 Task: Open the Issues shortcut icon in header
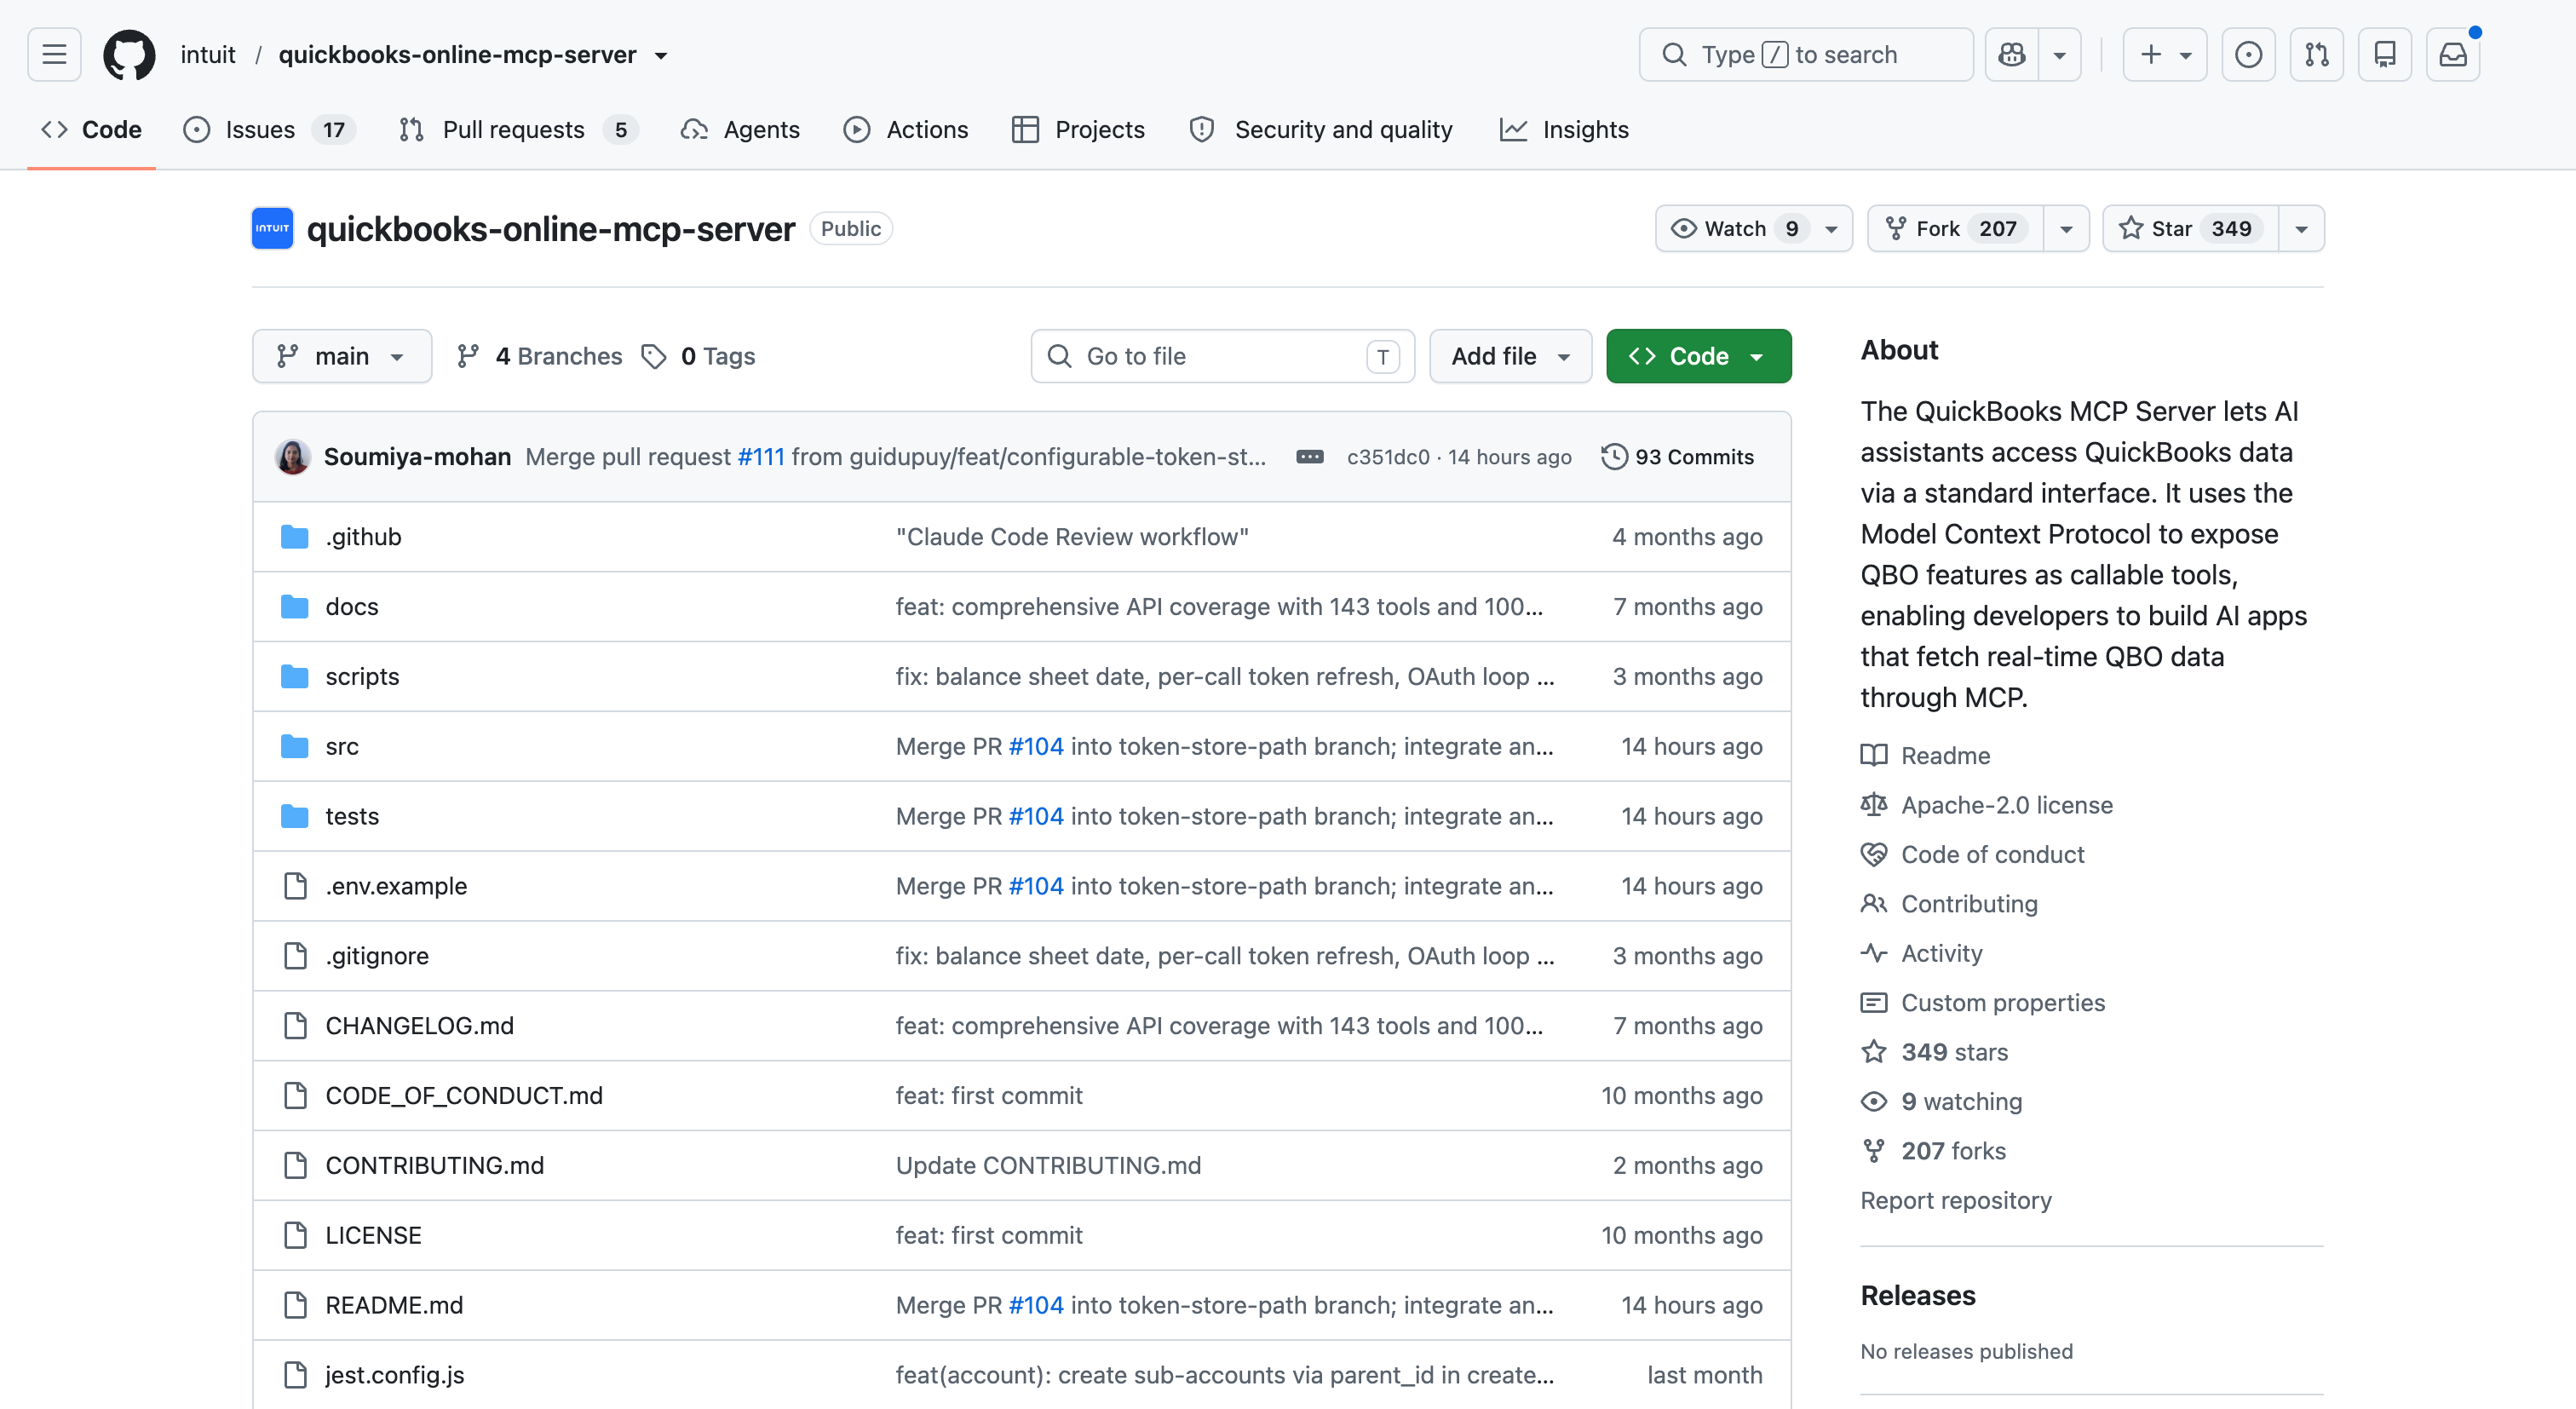tap(2248, 54)
